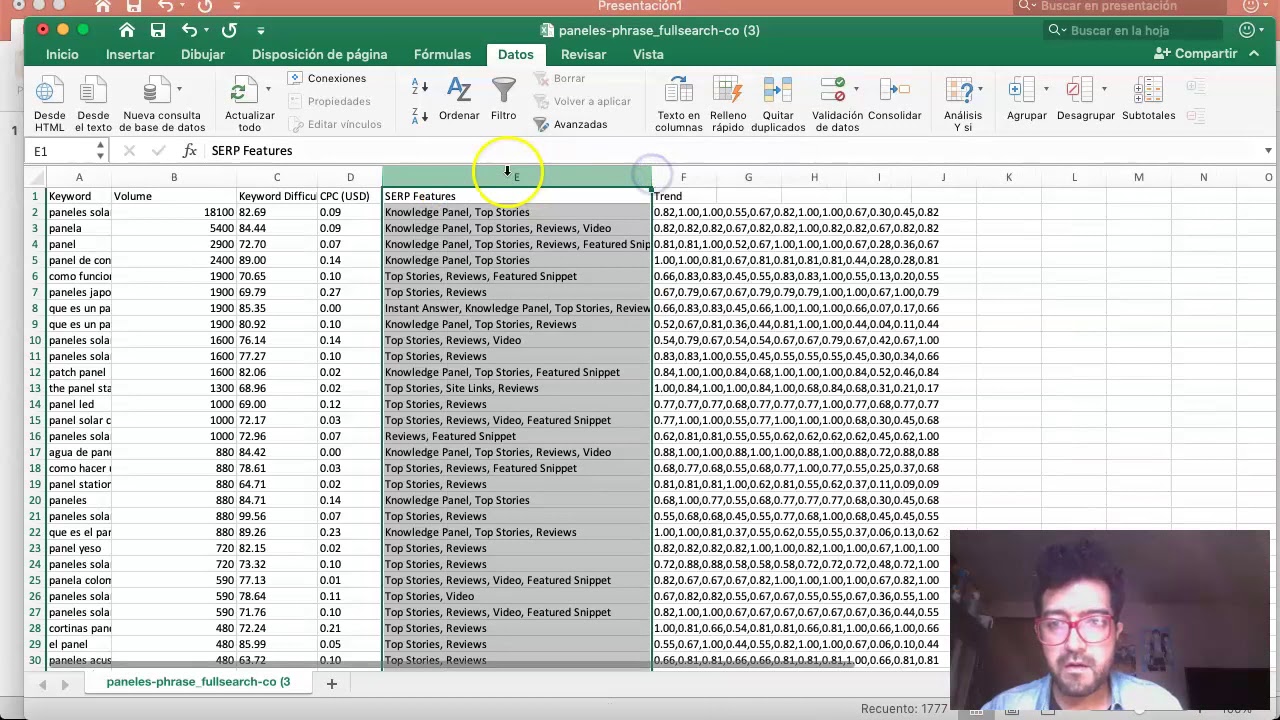Expand Desagrupar dropdown arrow

(x=1104, y=89)
